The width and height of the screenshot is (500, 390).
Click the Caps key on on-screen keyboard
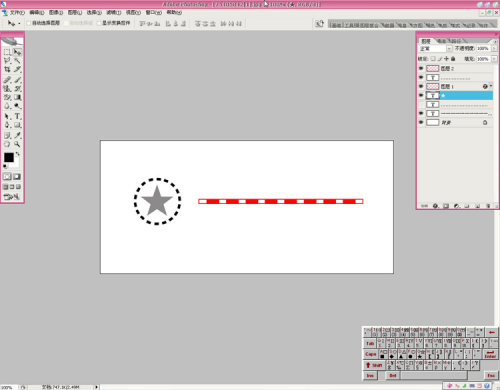(x=370, y=354)
